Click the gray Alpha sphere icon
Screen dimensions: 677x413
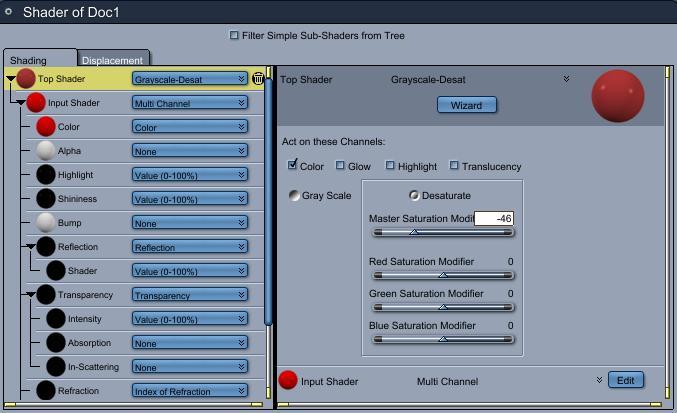click(x=45, y=151)
